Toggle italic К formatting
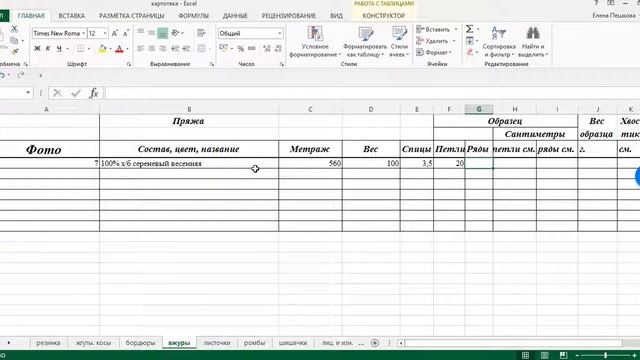The image size is (640, 360). tap(48, 49)
